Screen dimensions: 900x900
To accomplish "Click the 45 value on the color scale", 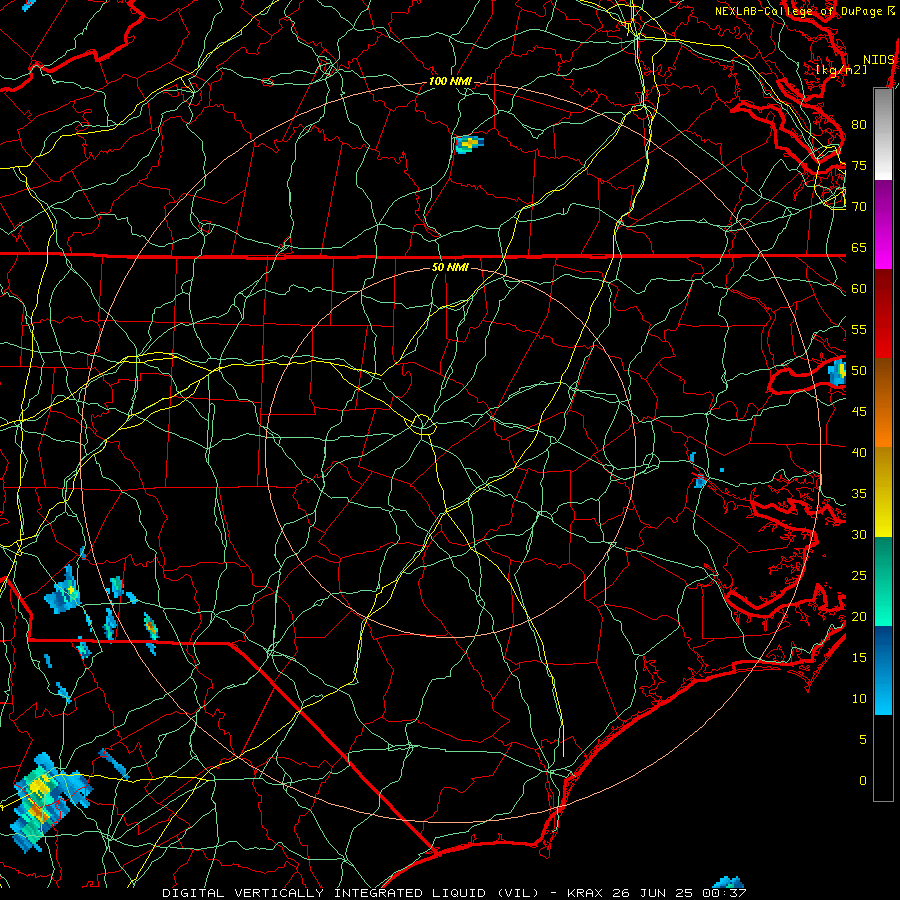I will click(859, 412).
